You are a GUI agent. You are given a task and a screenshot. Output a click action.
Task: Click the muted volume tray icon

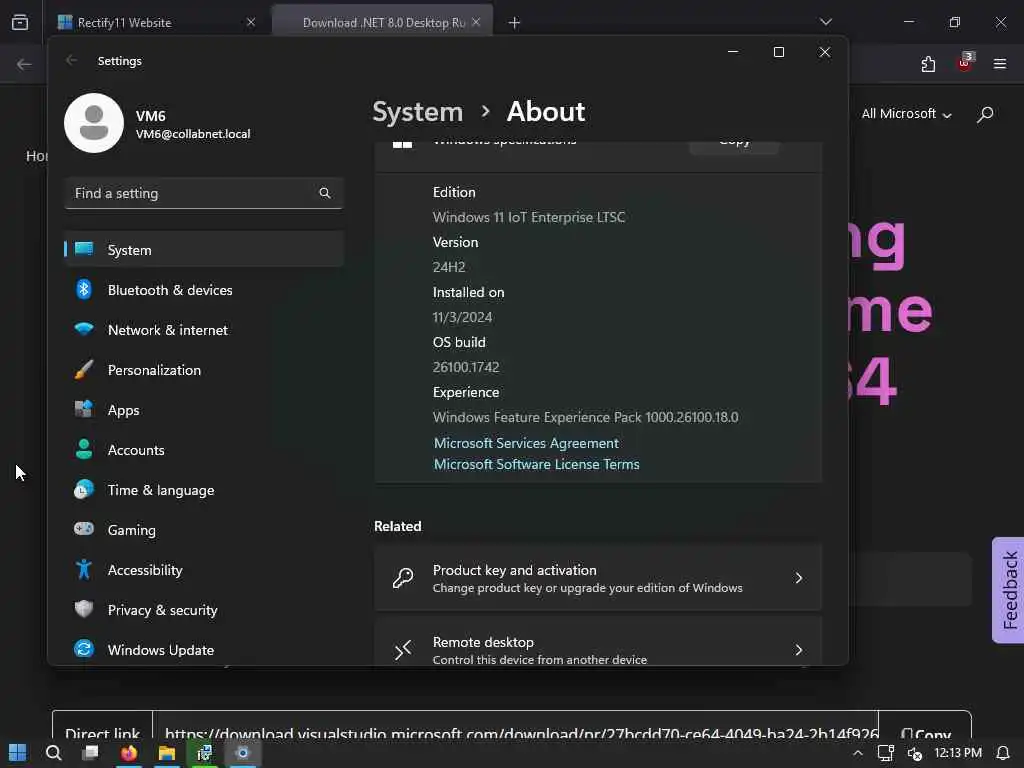914,754
